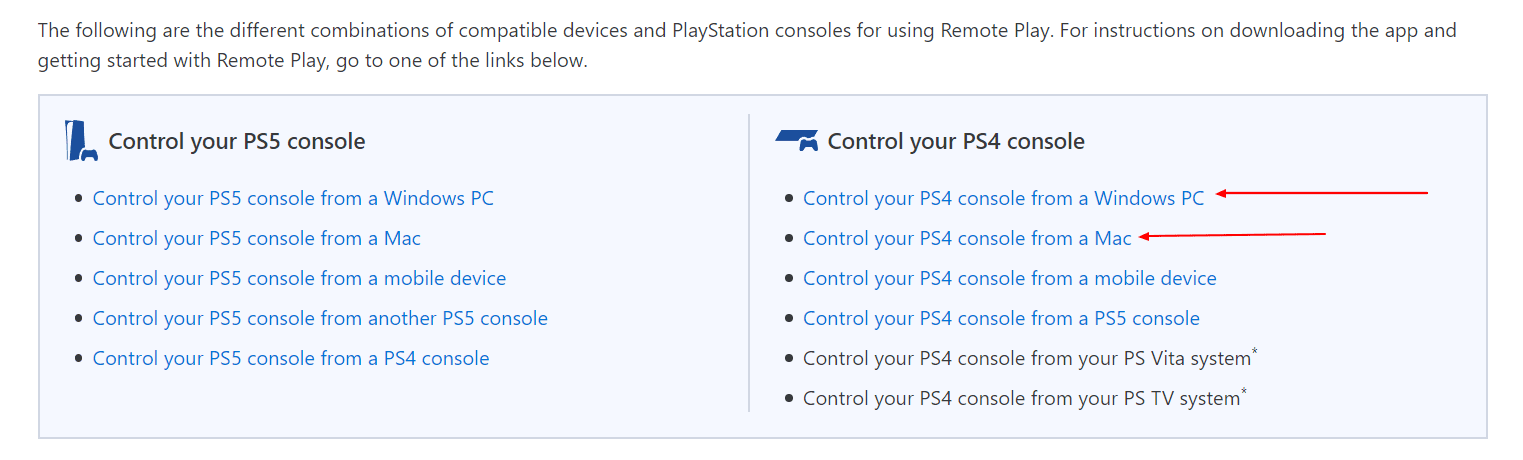Click the intro paragraph about Remote Play

coord(747,45)
